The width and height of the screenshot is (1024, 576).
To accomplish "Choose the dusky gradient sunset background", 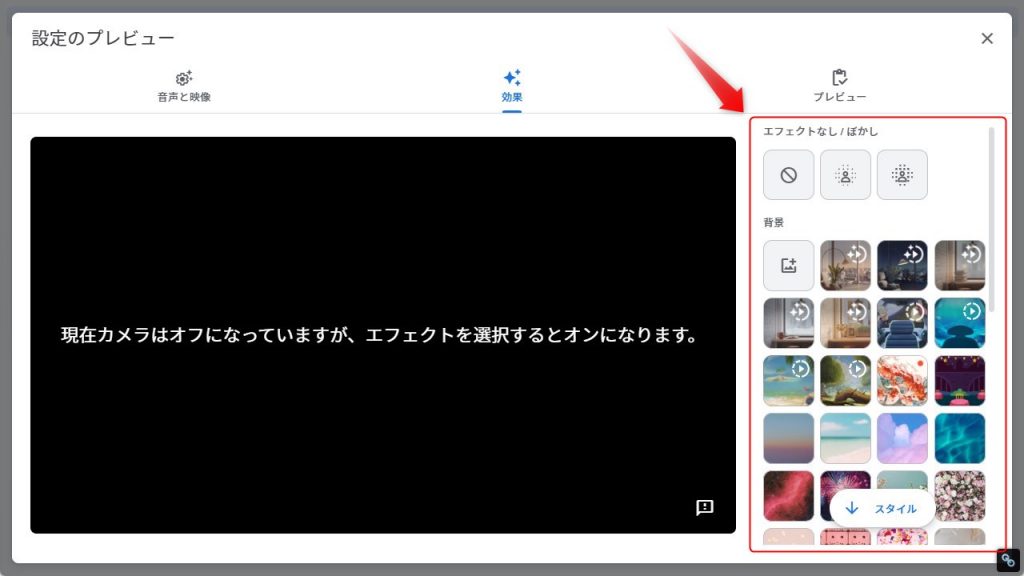I will pyautogui.click(x=788, y=438).
